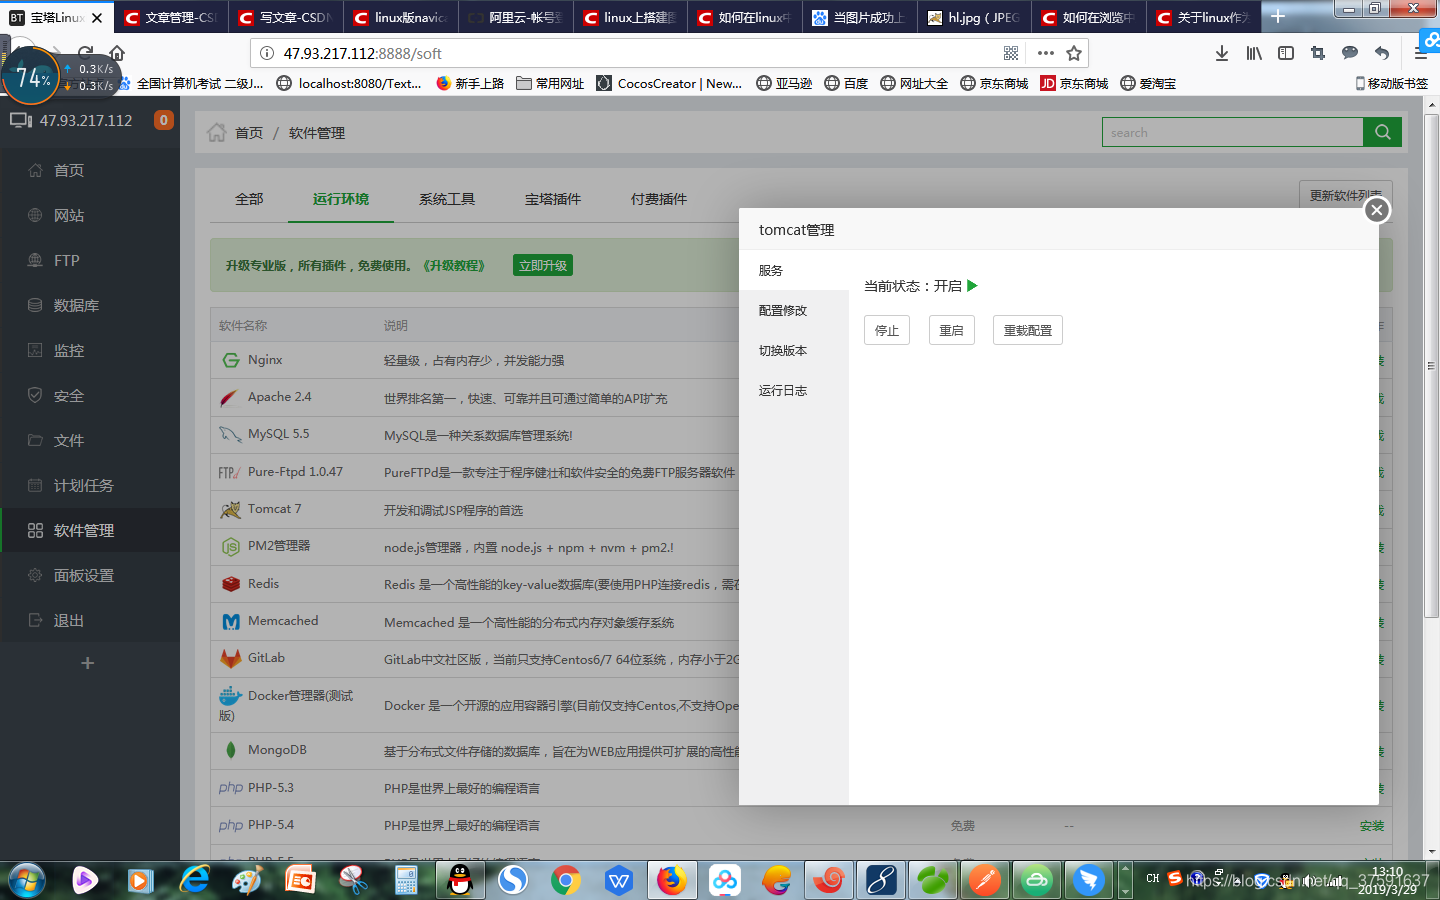Open QQ penguin in the taskbar

tap(460, 880)
